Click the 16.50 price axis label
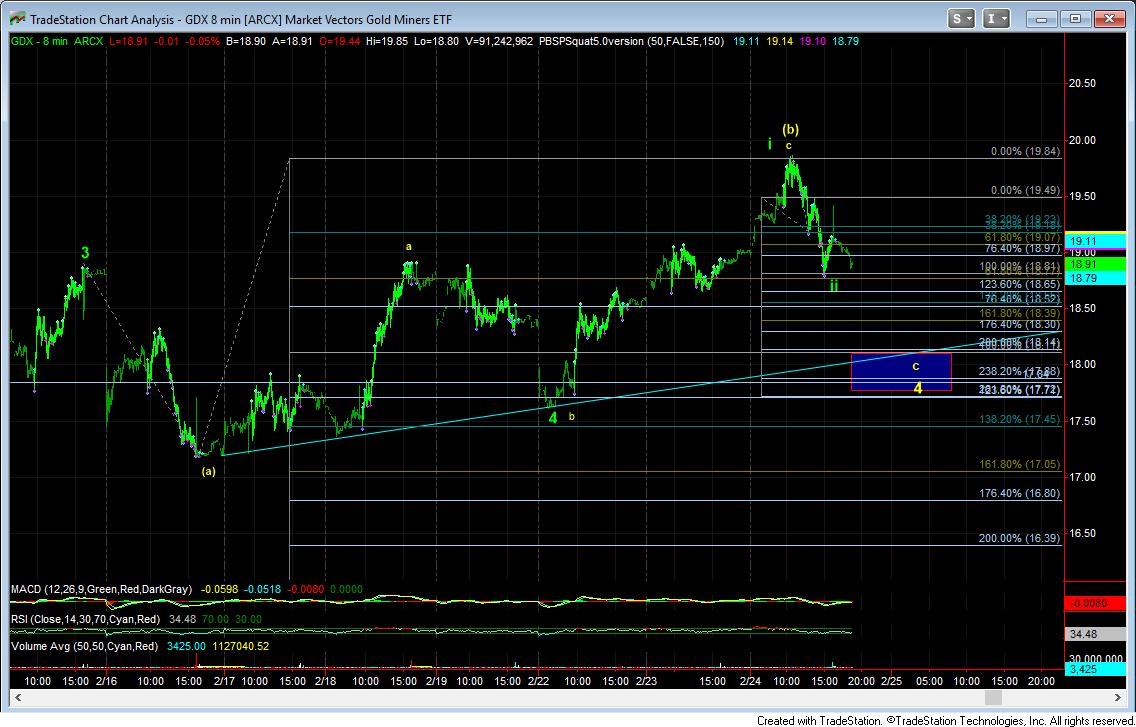 pyautogui.click(x=1082, y=533)
